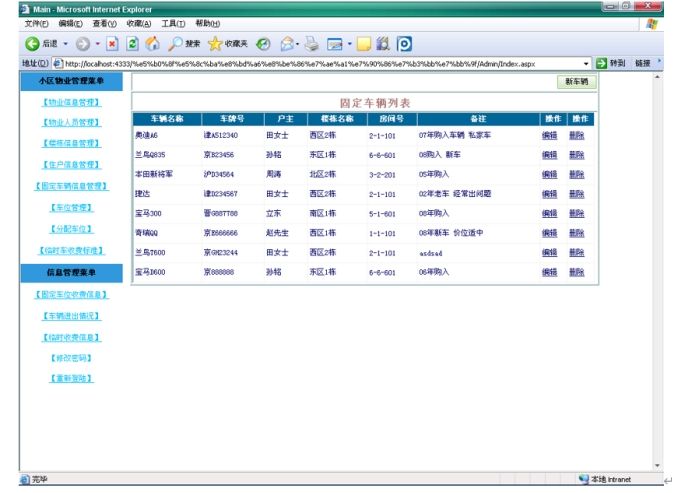Expand the Links (链接) toolbar chevron
The height and width of the screenshot is (493, 693).
coord(659,61)
